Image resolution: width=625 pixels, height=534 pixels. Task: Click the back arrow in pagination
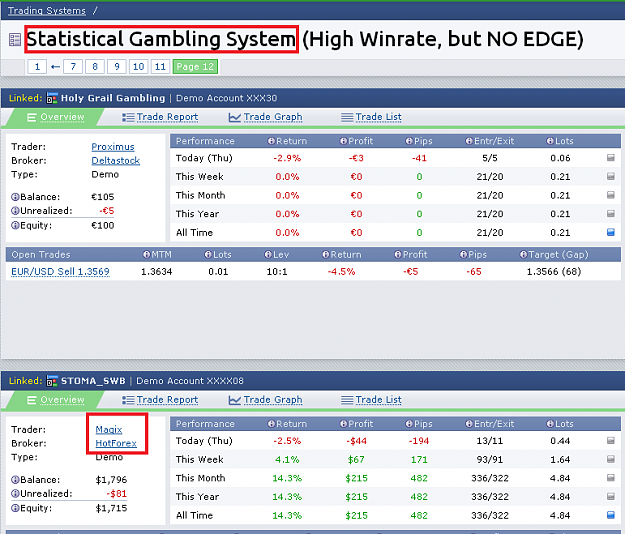55,67
